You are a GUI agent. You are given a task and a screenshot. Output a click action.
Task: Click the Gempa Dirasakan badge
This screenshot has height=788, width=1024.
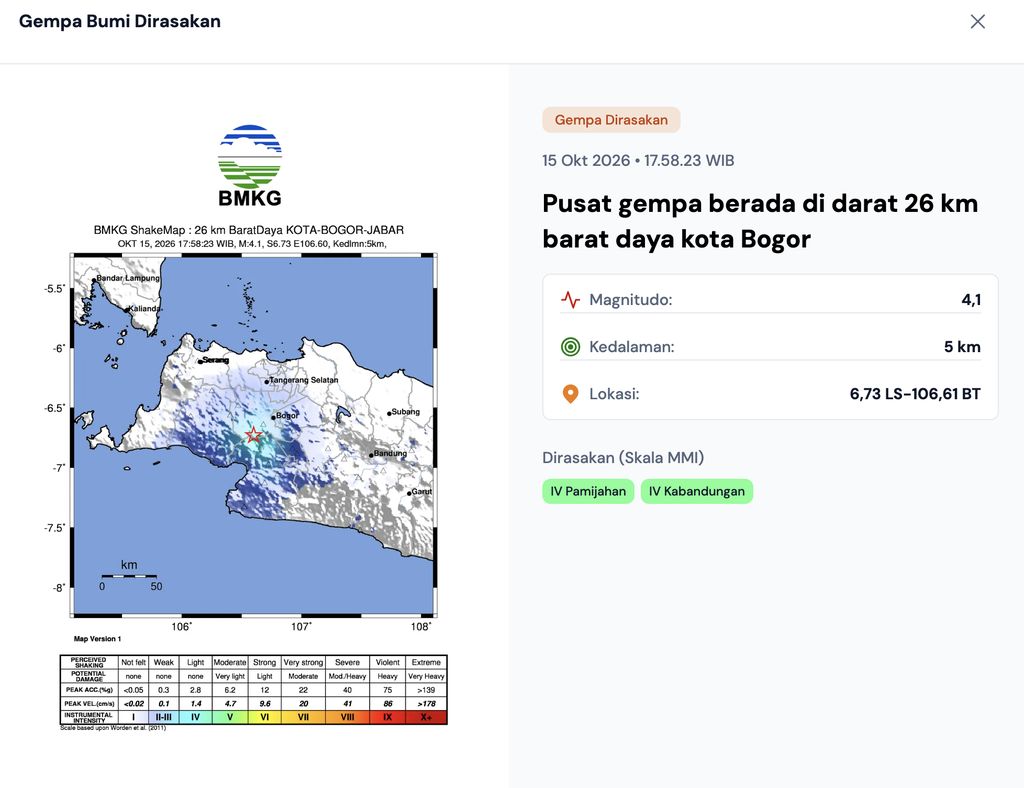coord(611,120)
